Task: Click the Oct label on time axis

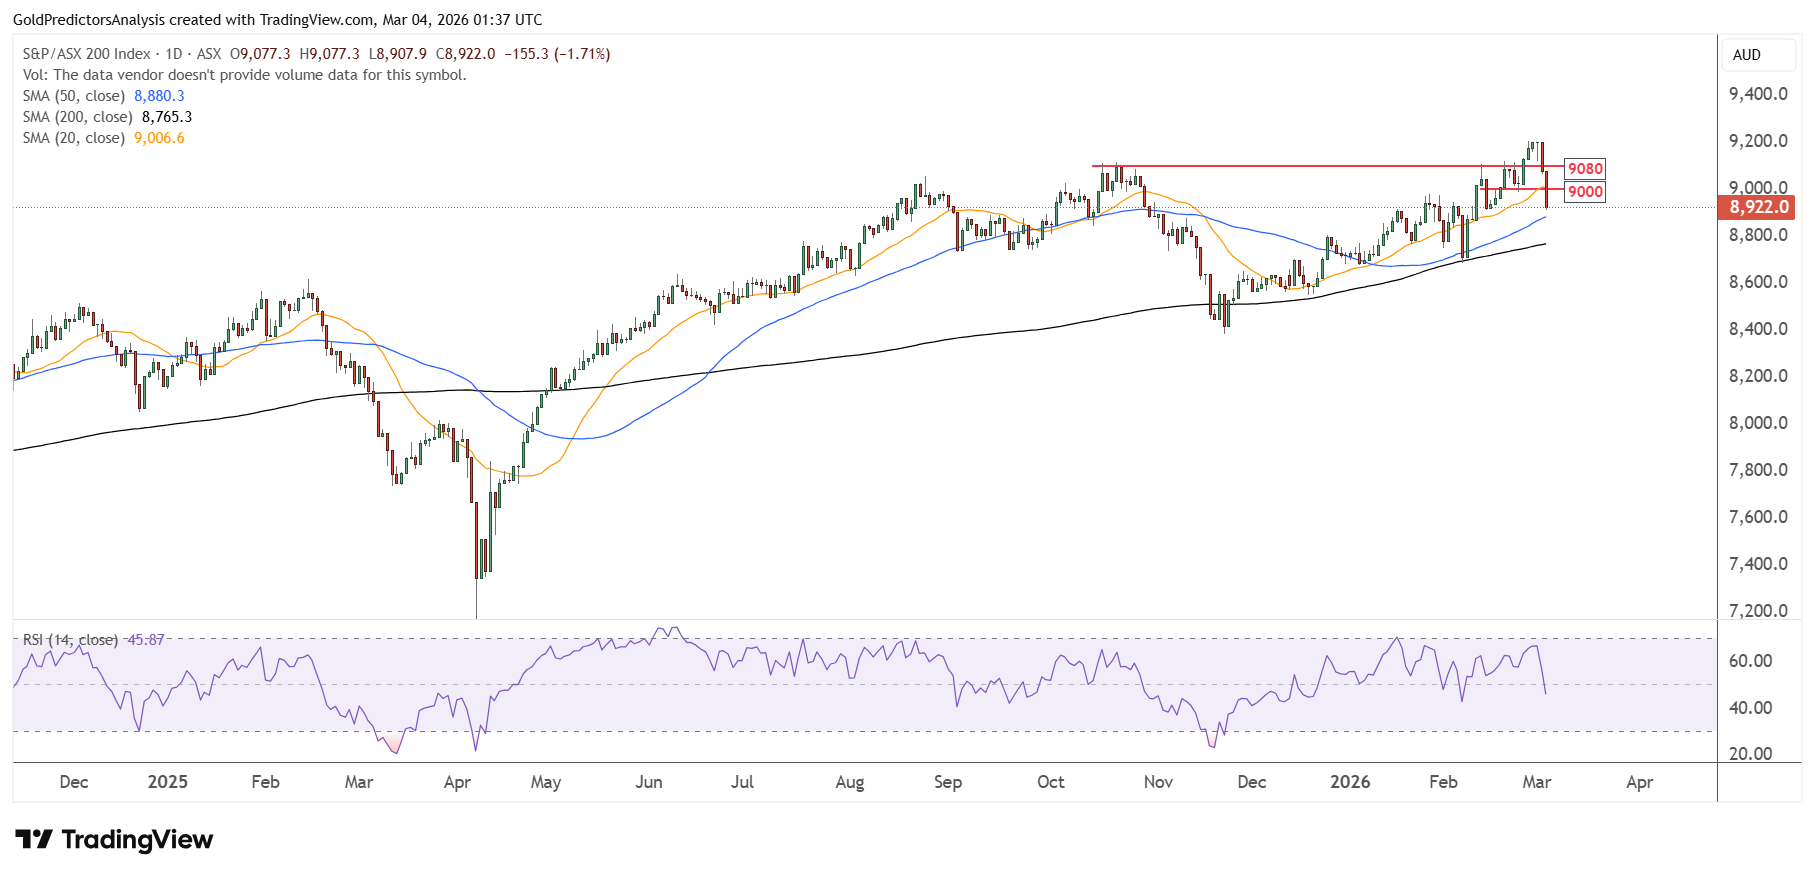Action: (x=1051, y=782)
